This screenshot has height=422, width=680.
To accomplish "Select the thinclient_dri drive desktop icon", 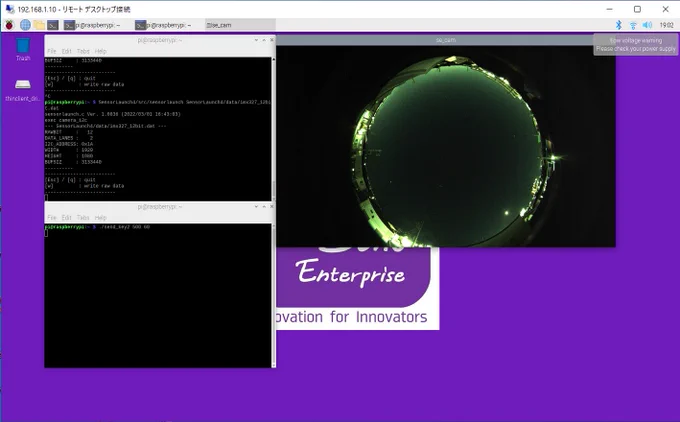I will point(23,90).
